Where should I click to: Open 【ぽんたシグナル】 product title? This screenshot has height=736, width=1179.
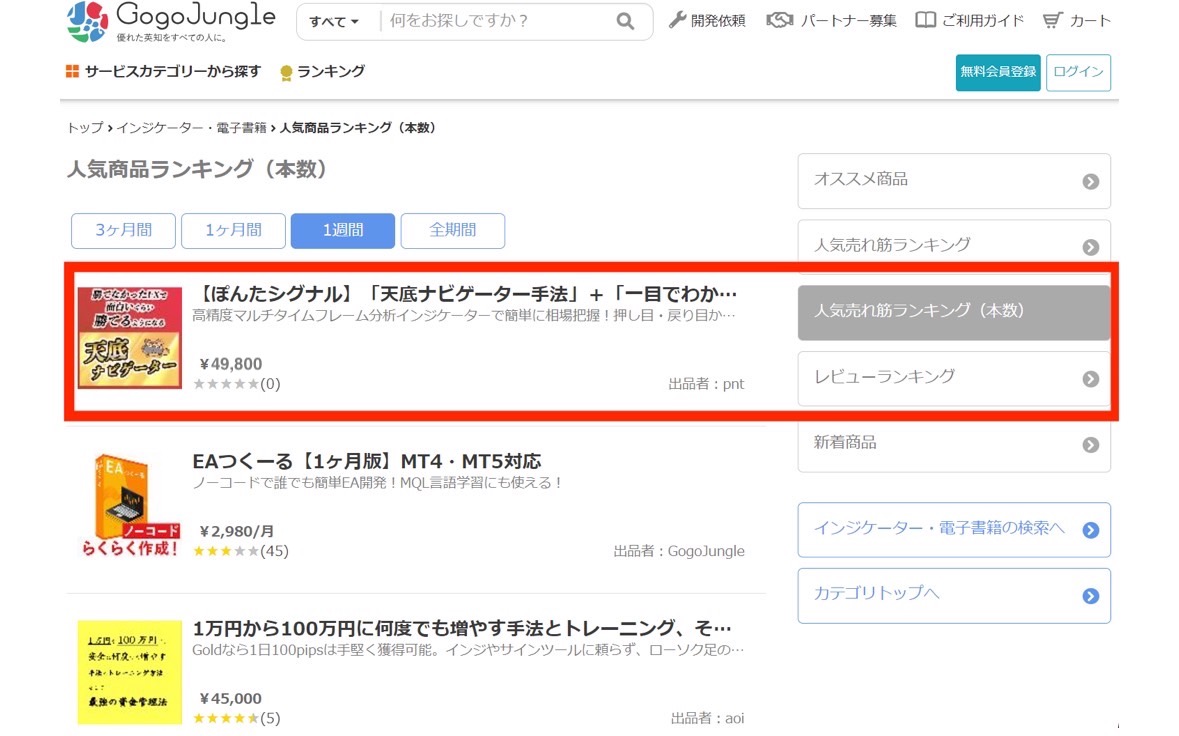point(465,293)
